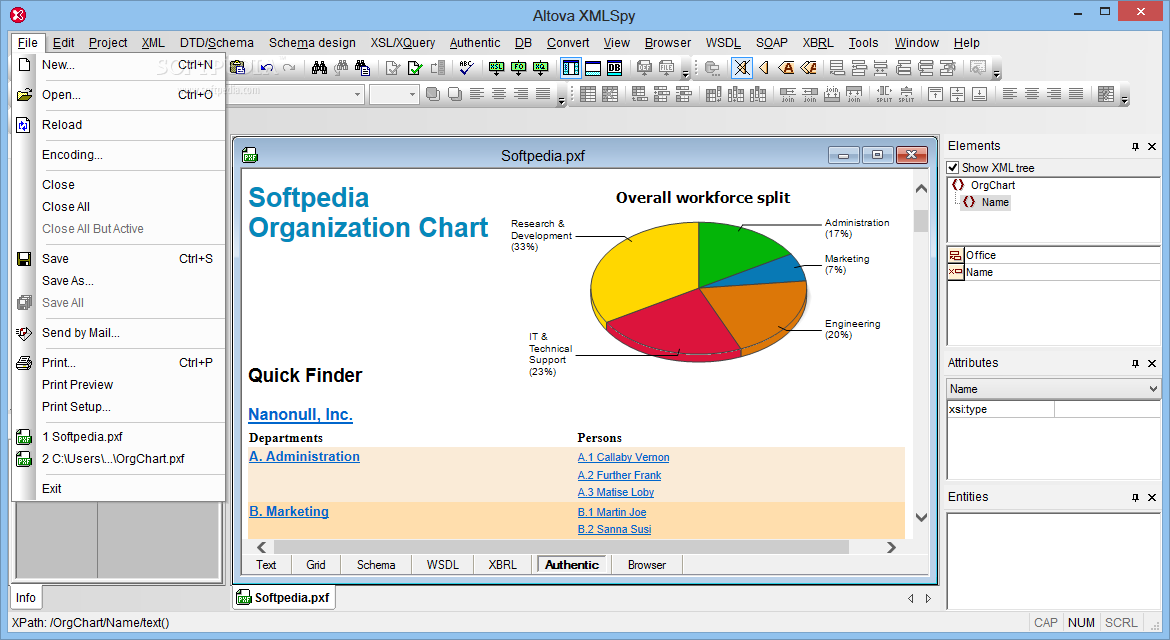The height and width of the screenshot is (640, 1170).
Task: Follow the A. Administration link
Action: (x=304, y=457)
